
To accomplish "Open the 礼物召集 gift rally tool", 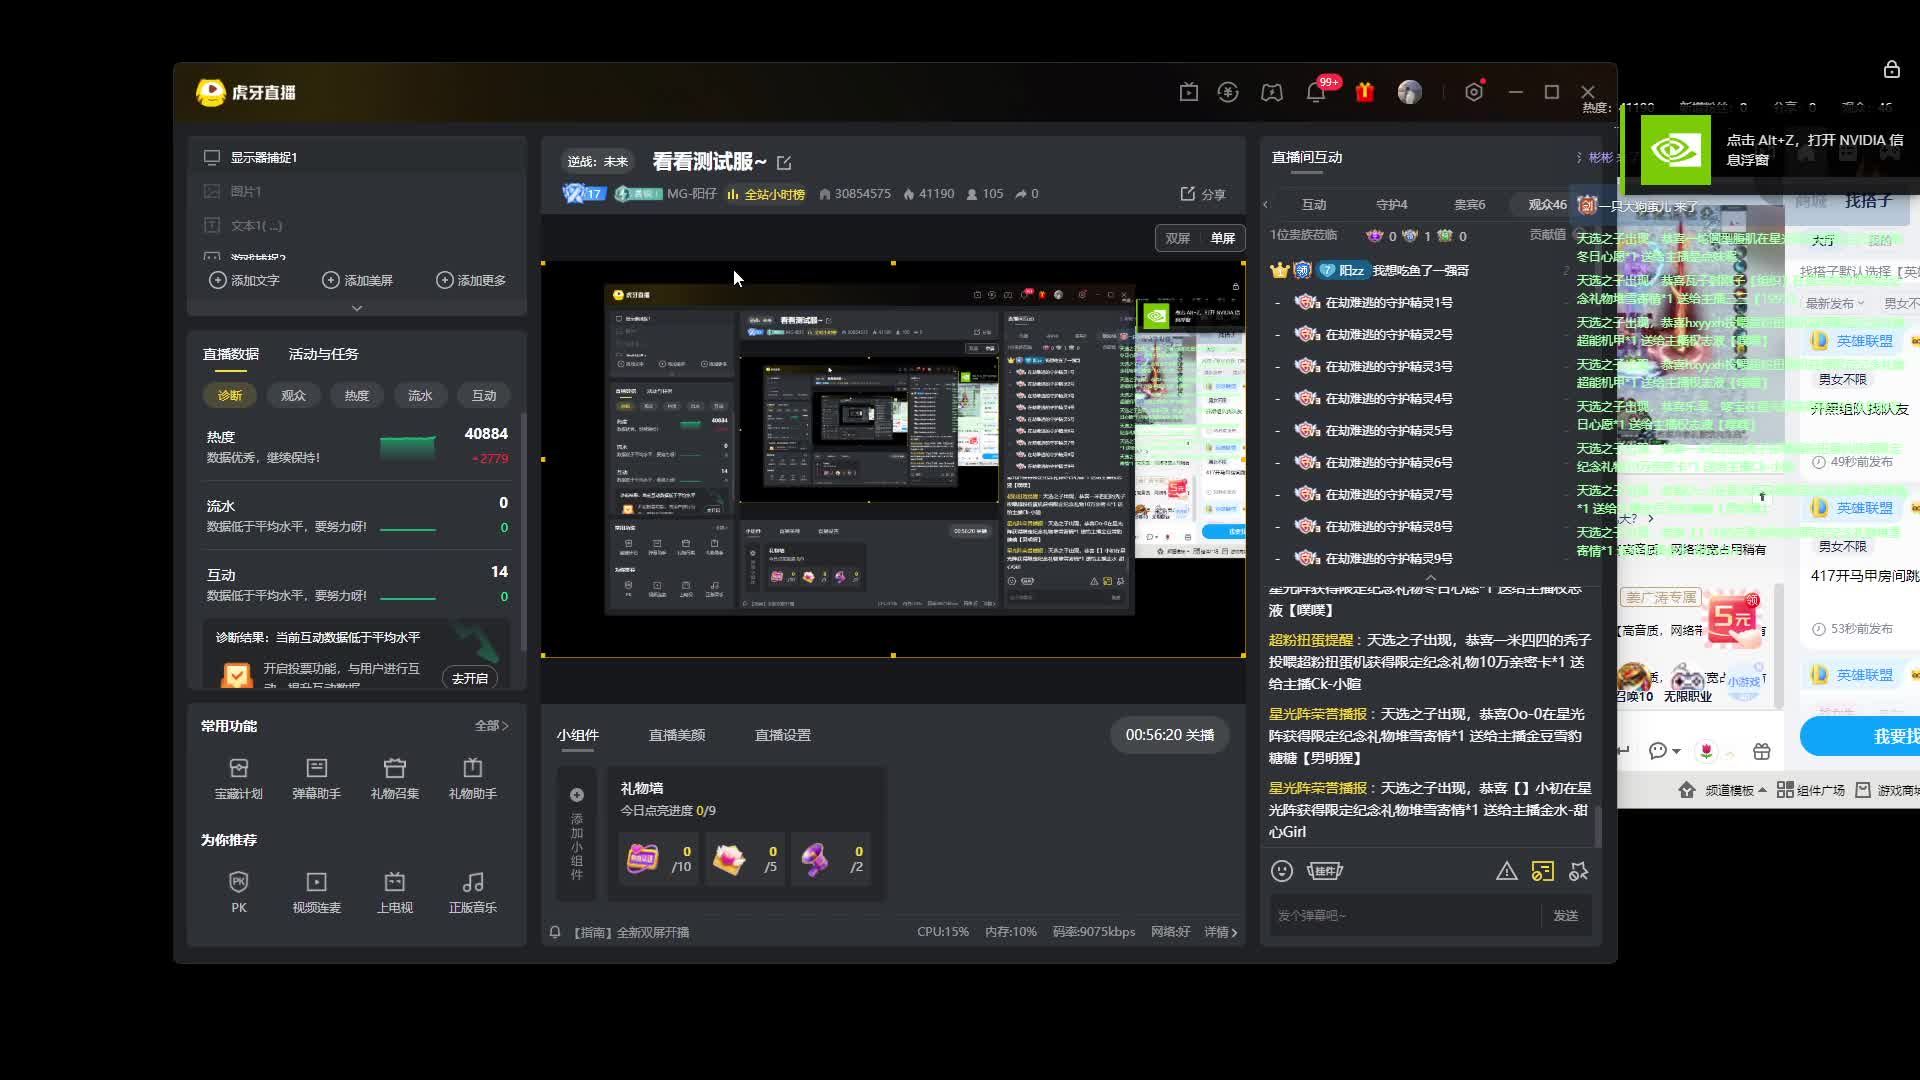I will [x=394, y=777].
